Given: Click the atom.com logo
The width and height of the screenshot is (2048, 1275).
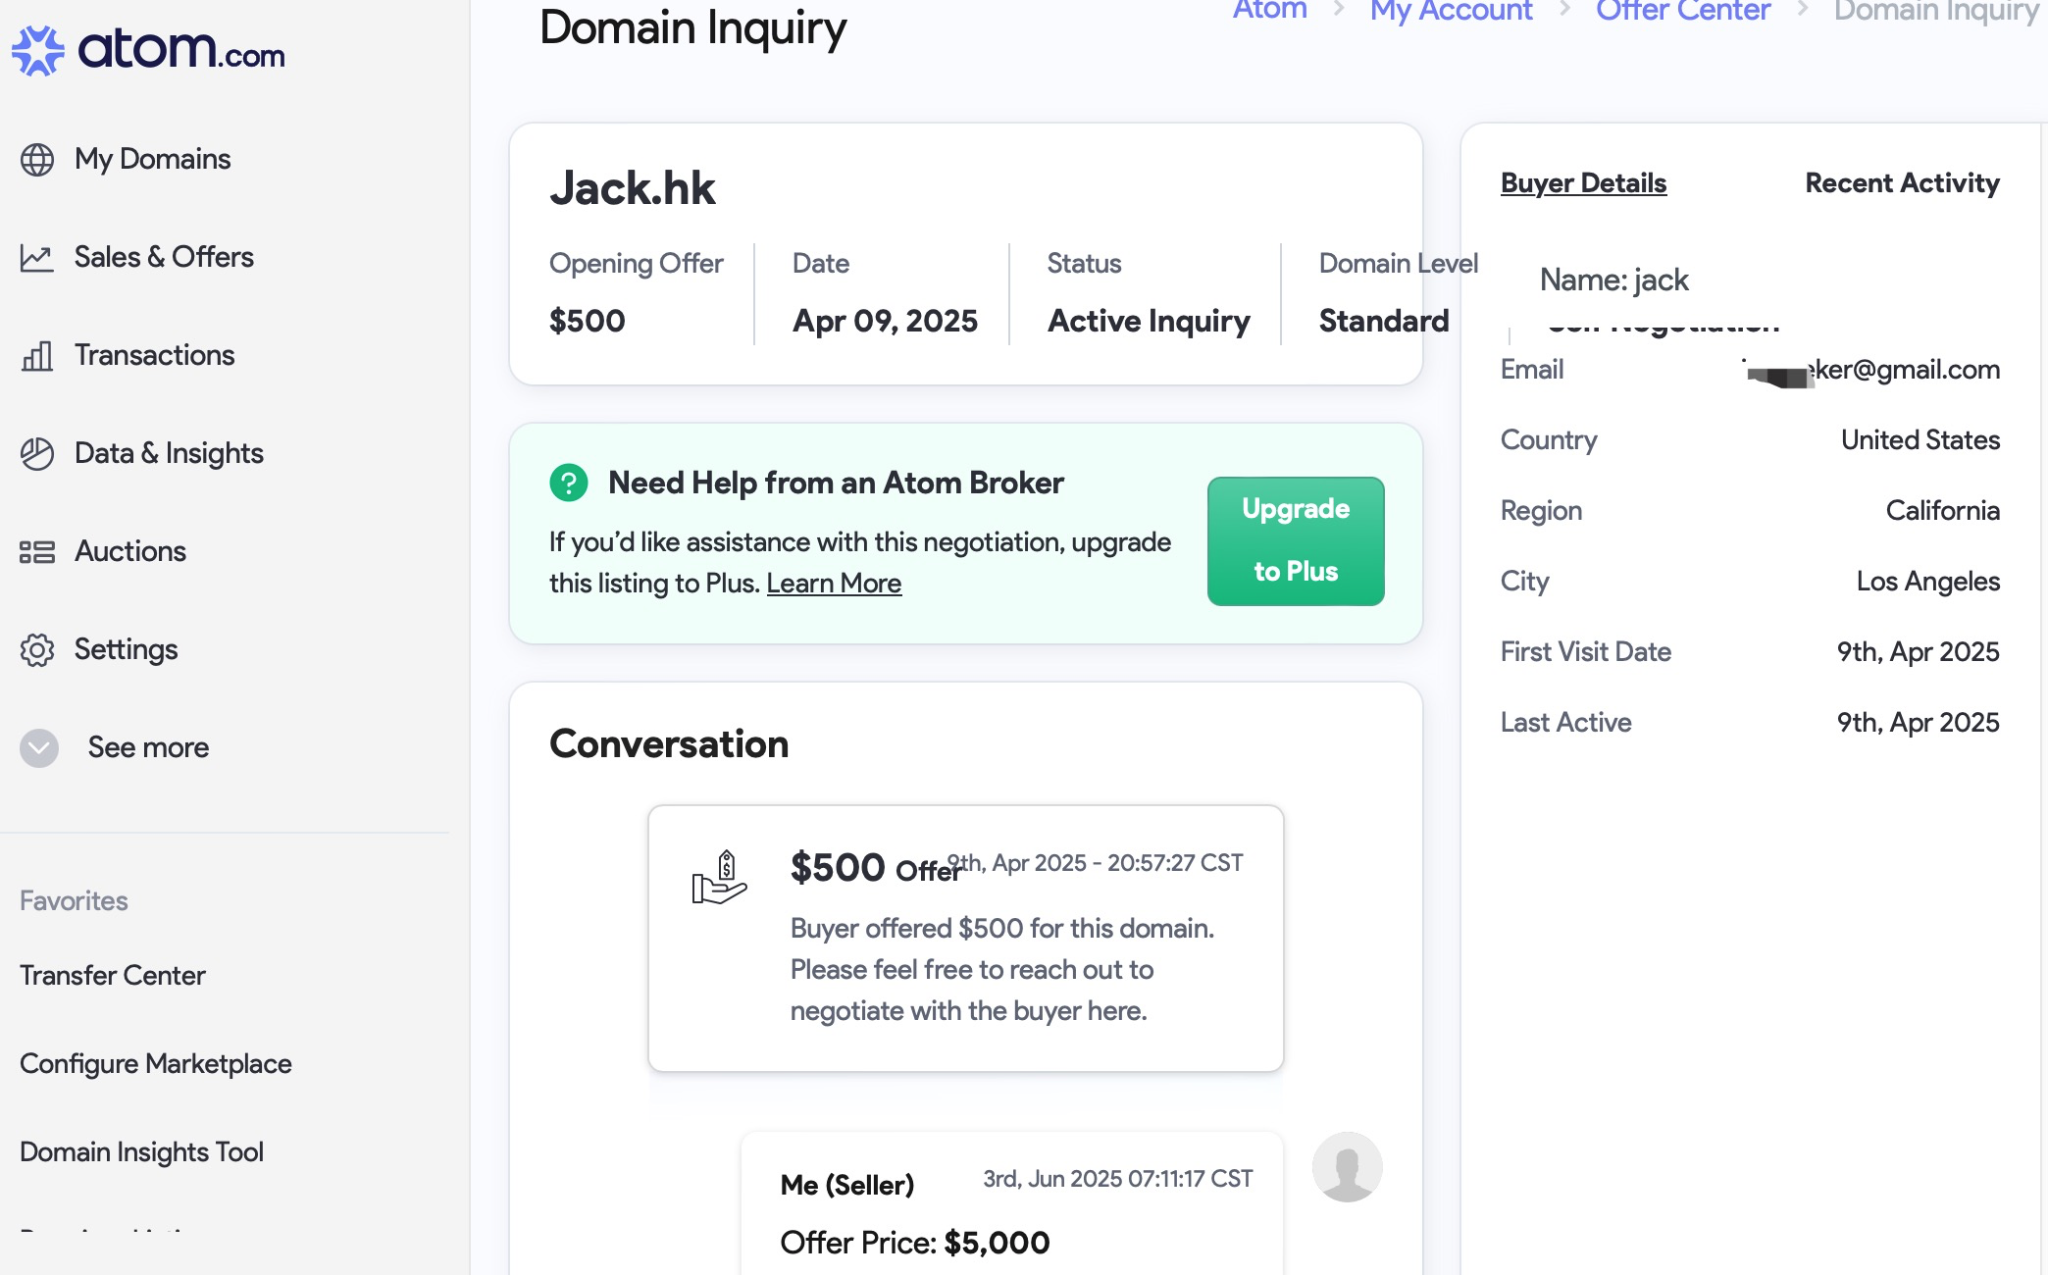Looking at the screenshot, I should pyautogui.click(x=148, y=50).
